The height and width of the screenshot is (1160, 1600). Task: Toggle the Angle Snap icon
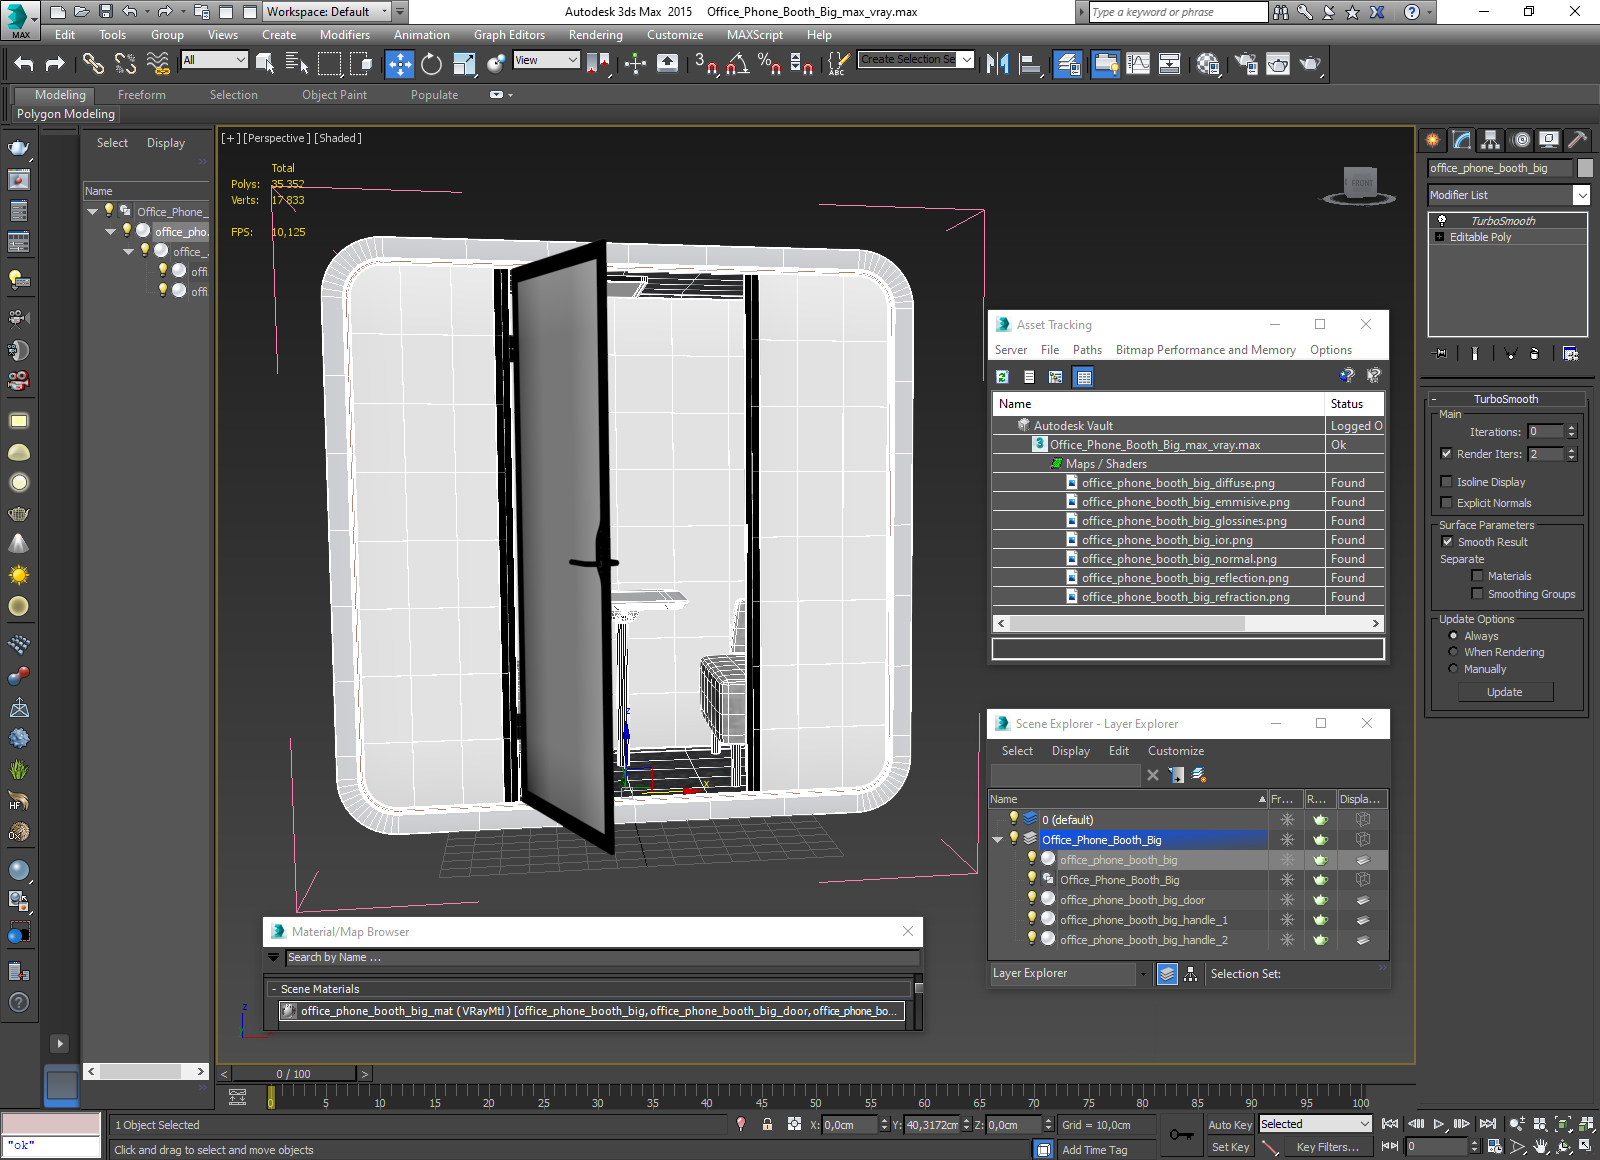coord(737,64)
